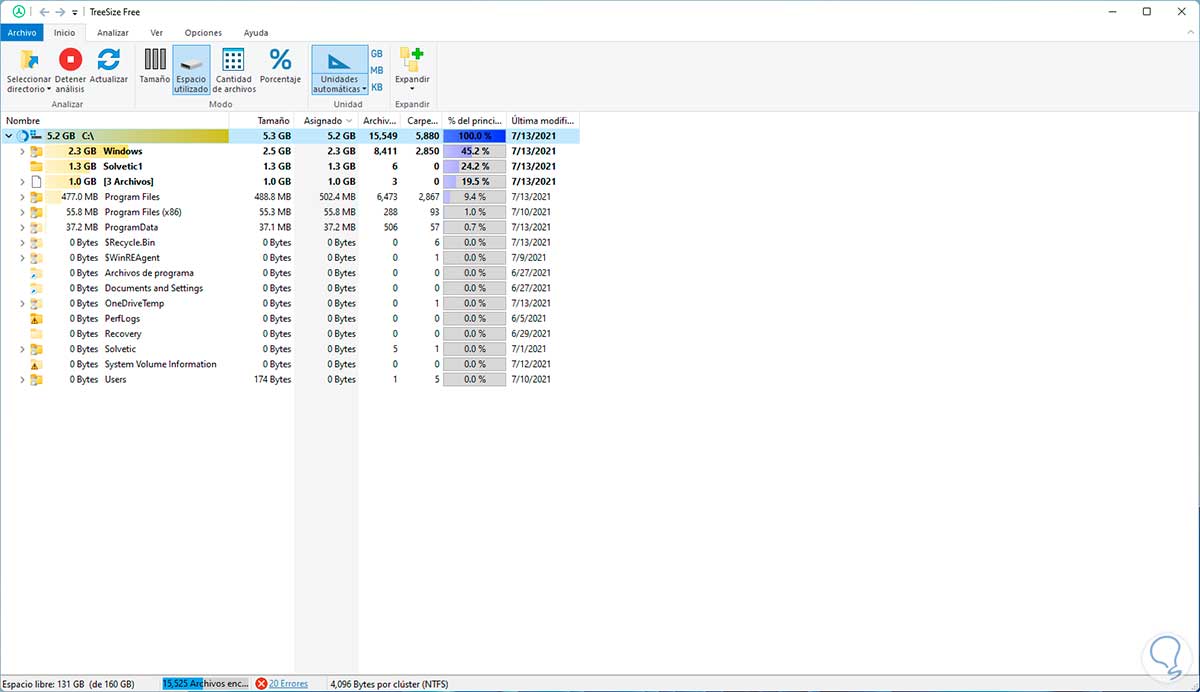Image resolution: width=1200 pixels, height=692 pixels.
Task: Switch to the Analizar tab
Action: pyautogui.click(x=113, y=33)
